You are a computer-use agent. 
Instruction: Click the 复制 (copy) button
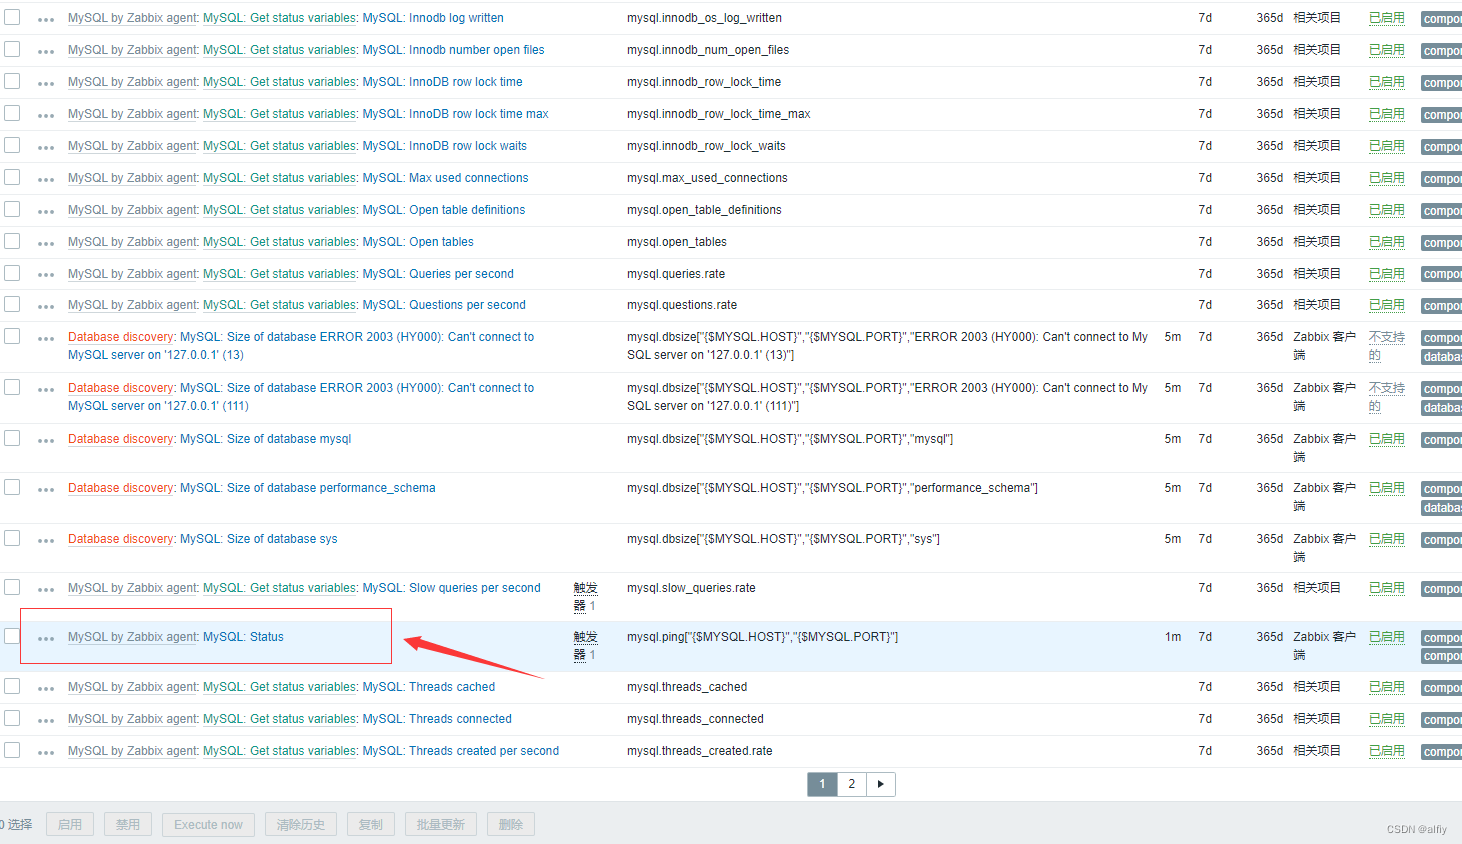coord(371,825)
